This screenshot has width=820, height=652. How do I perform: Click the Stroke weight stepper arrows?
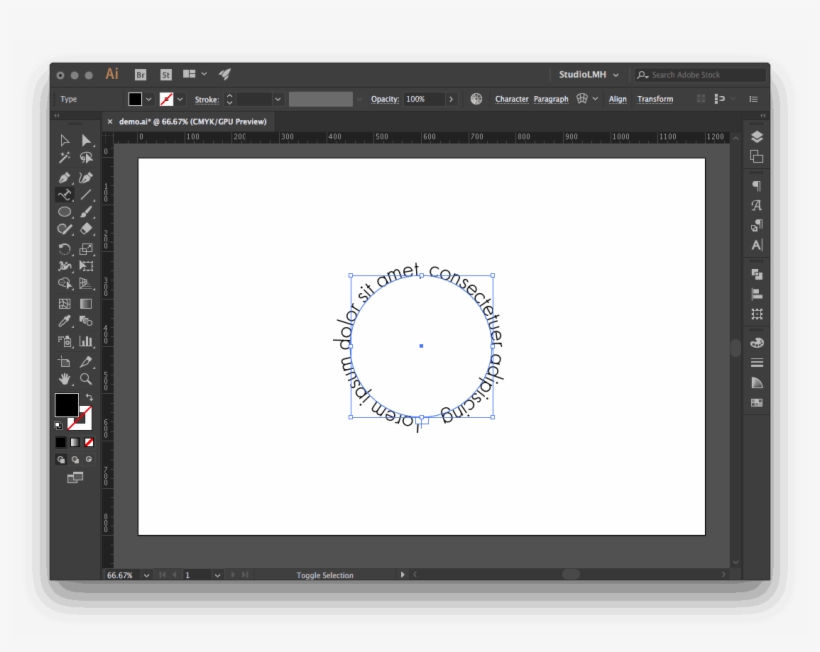point(229,99)
